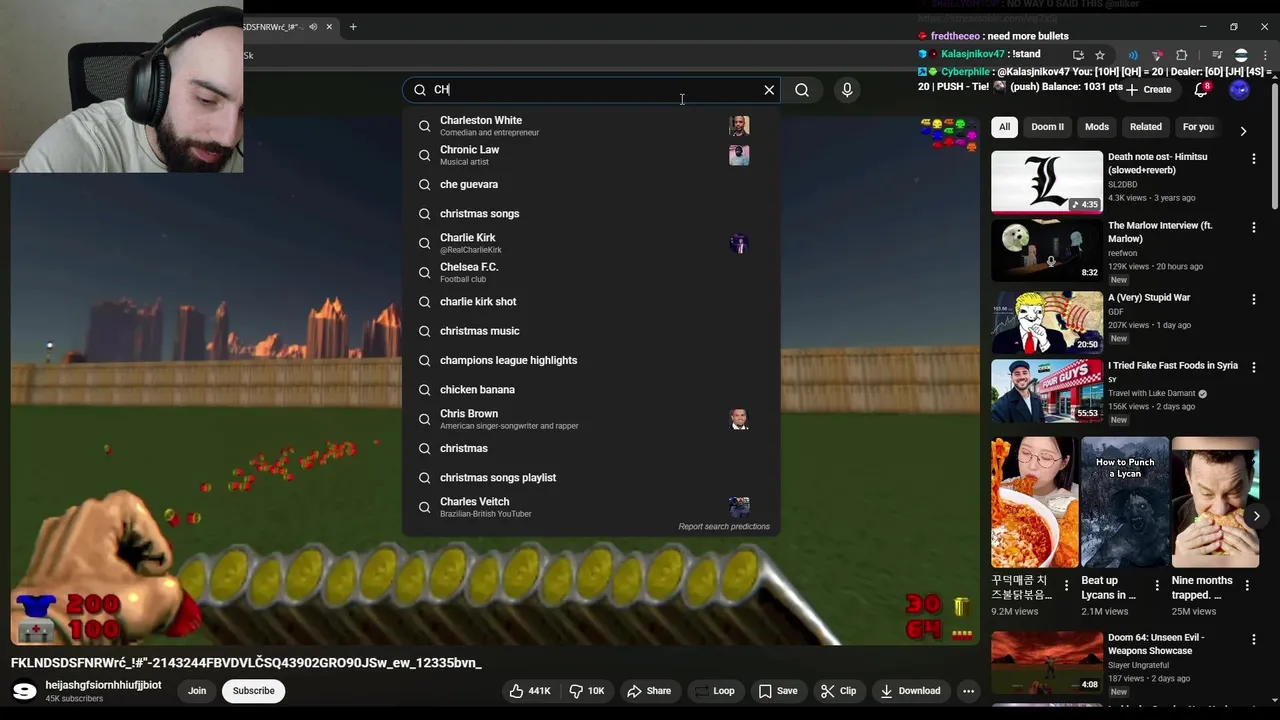
Task: Open options for The Marlow Interview
Action: (x=1253, y=227)
